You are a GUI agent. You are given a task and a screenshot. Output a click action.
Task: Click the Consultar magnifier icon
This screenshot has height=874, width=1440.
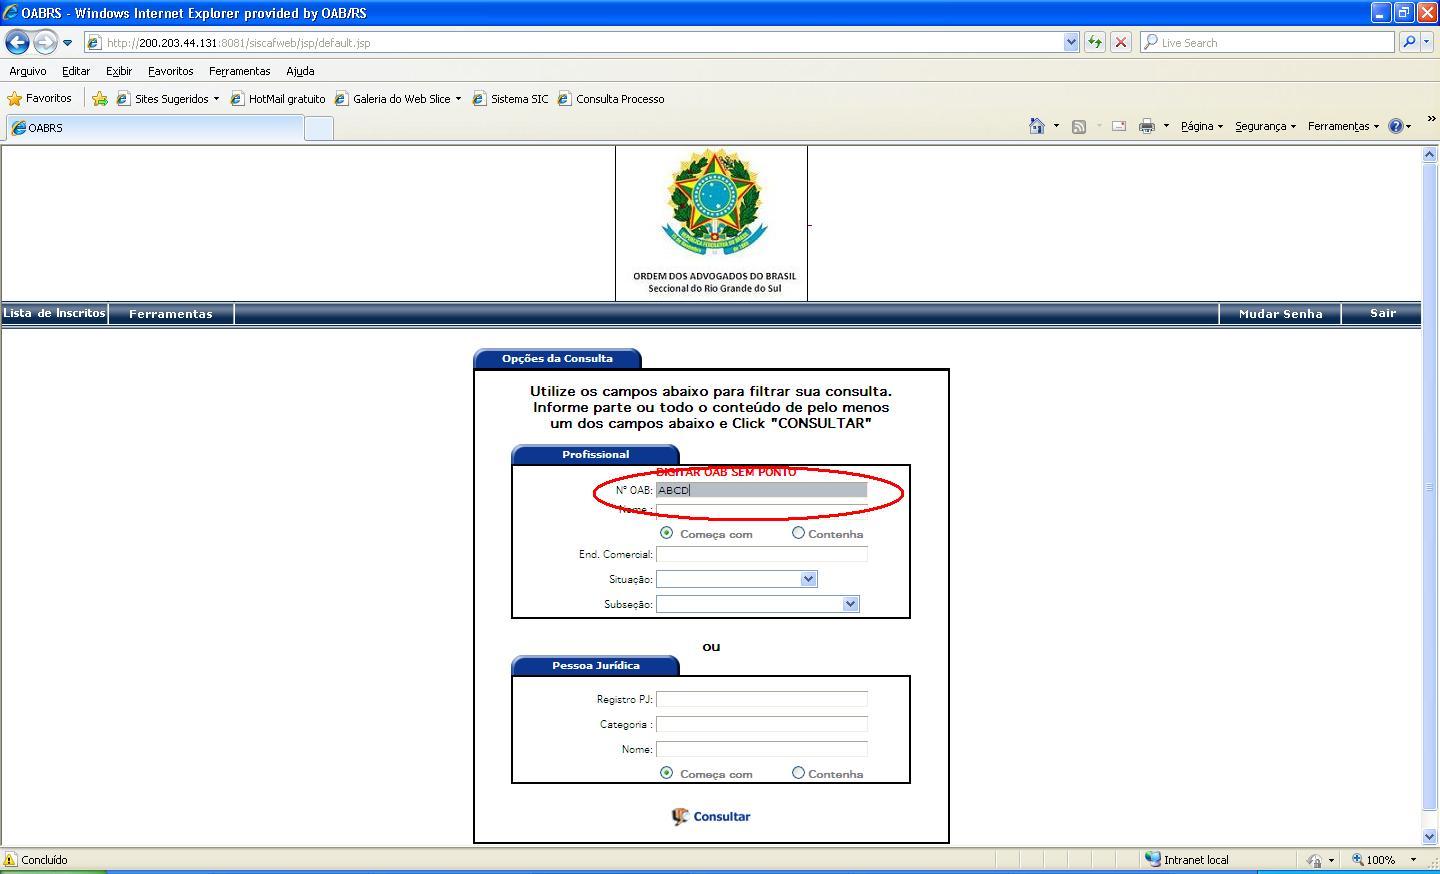[680, 817]
